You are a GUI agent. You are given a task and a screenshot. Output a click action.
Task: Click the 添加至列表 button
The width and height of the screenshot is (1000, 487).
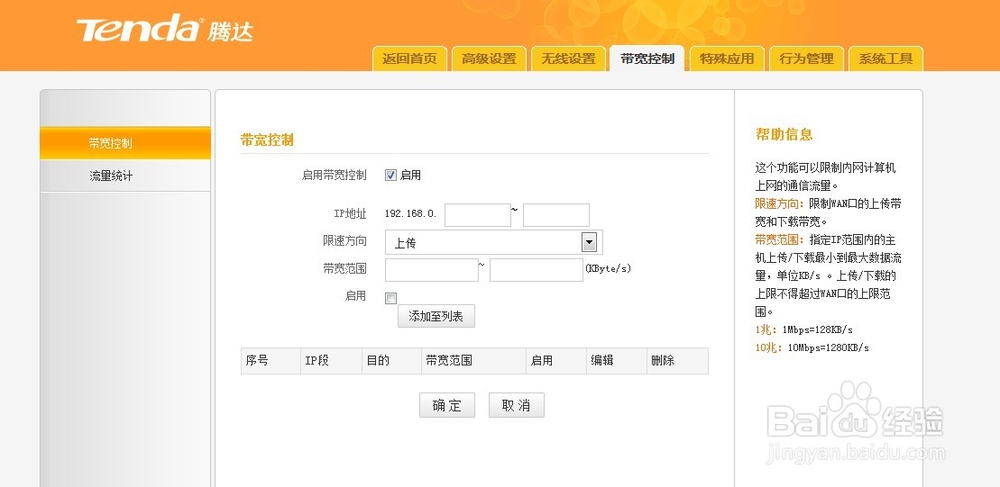coord(436,316)
